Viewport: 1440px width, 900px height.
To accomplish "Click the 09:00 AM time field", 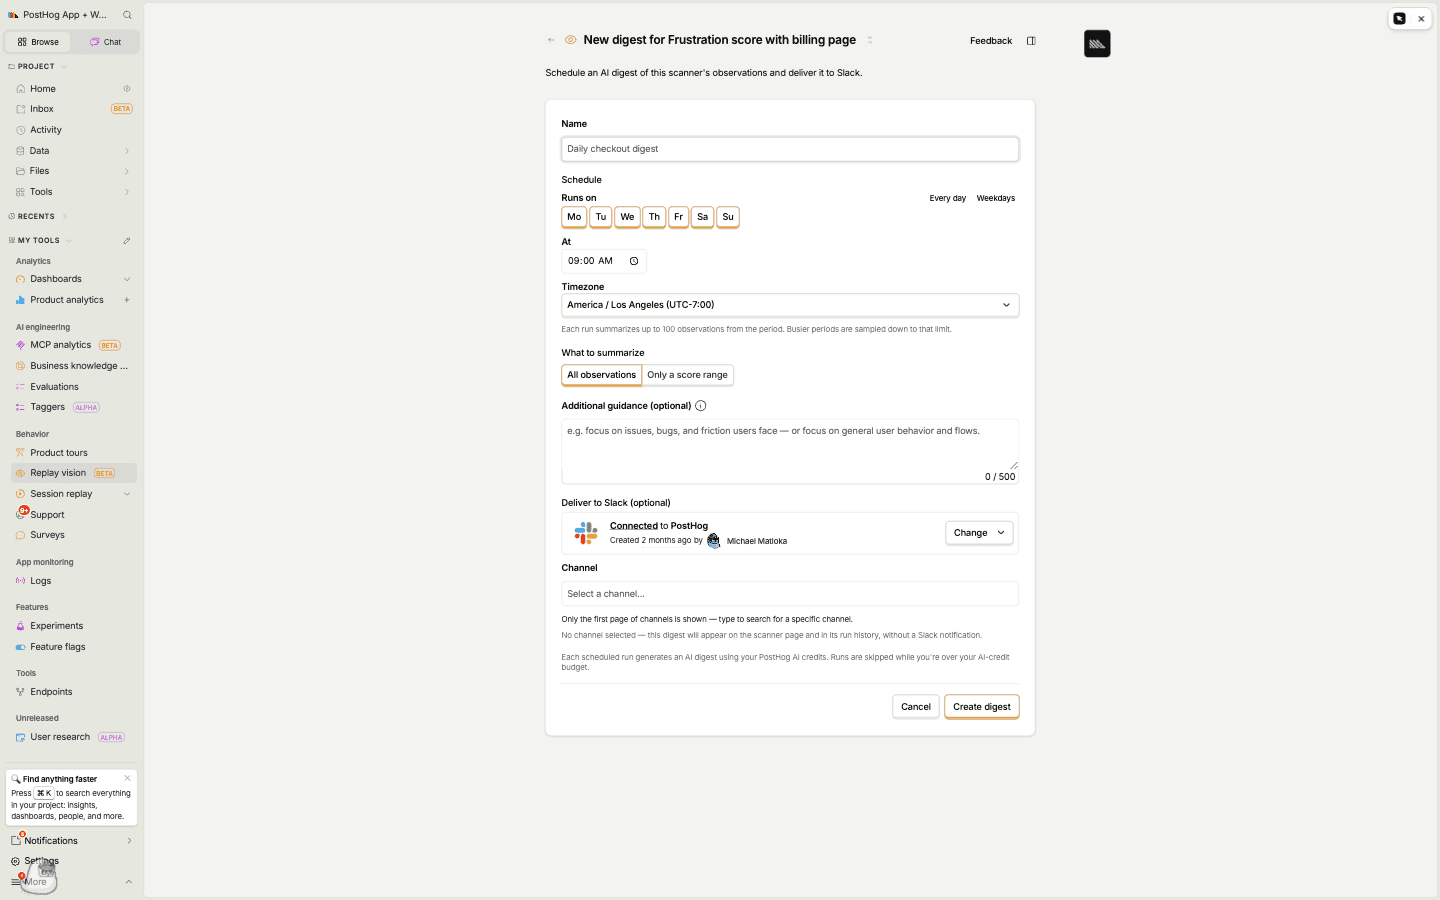I will pyautogui.click(x=604, y=261).
